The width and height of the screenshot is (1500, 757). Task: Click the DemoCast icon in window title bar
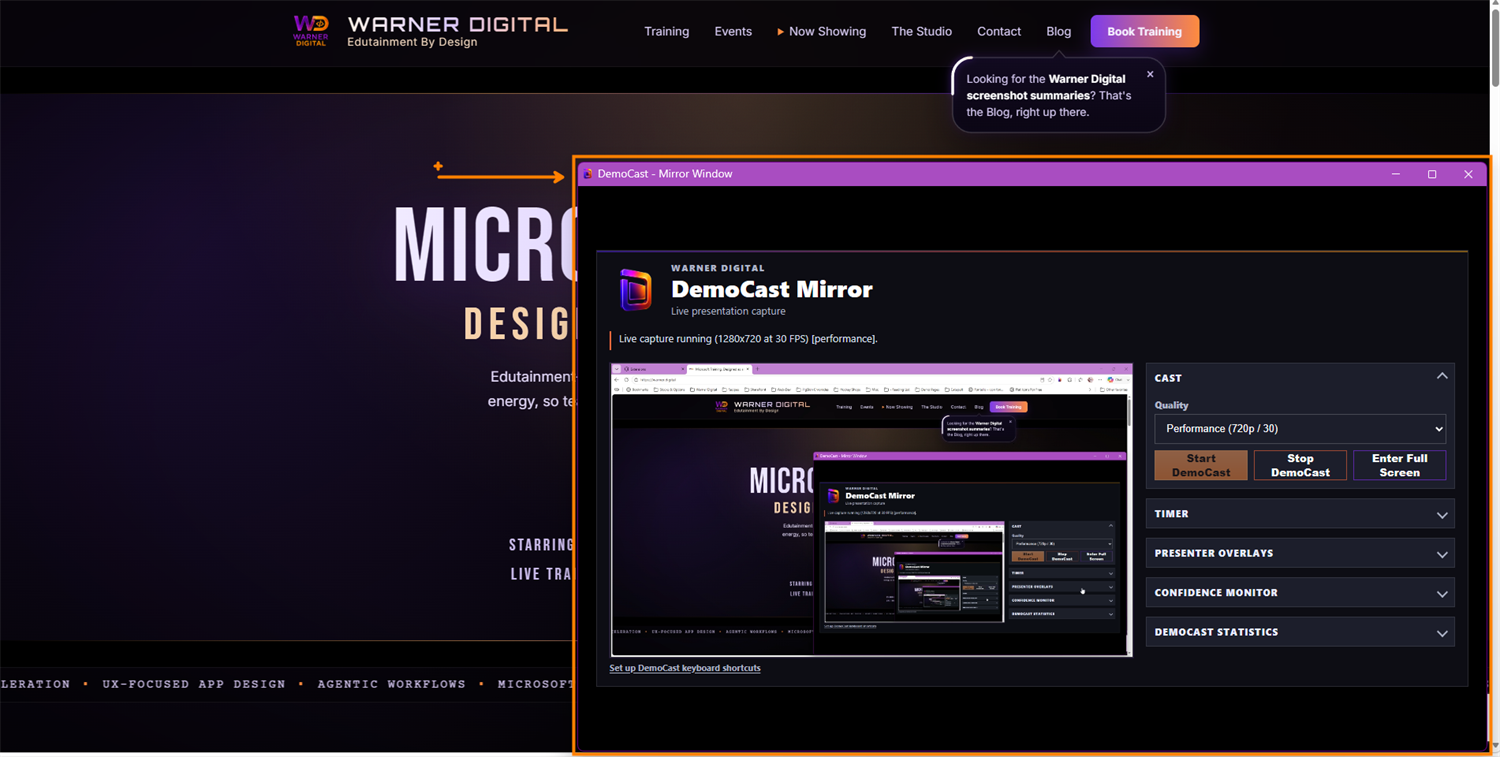point(588,174)
